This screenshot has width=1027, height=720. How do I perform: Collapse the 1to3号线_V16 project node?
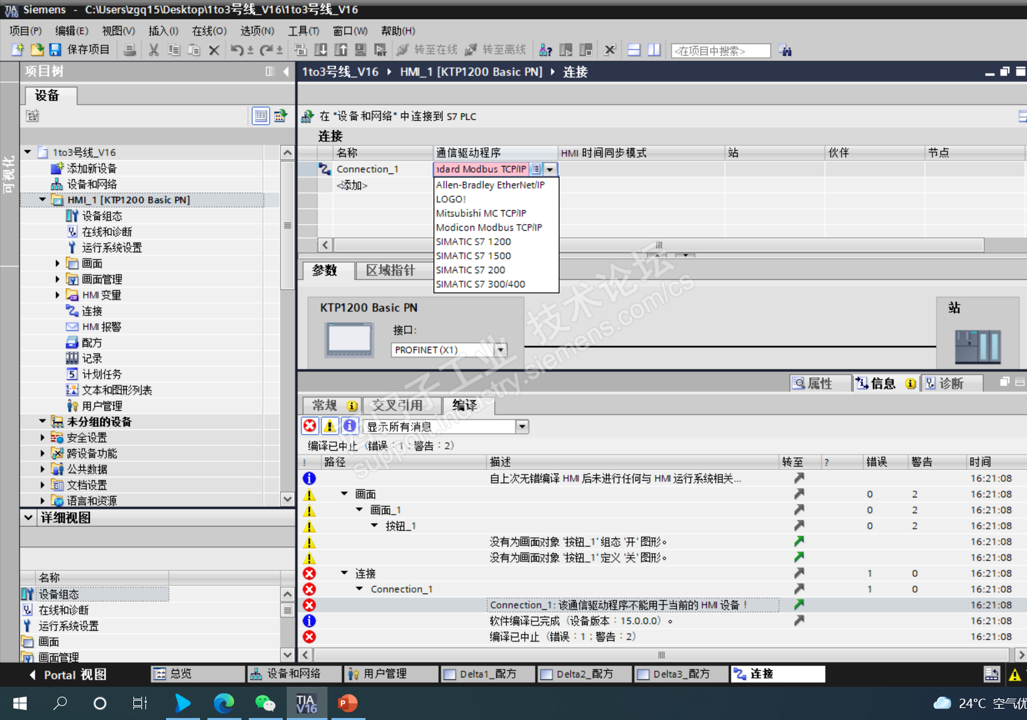(28, 152)
